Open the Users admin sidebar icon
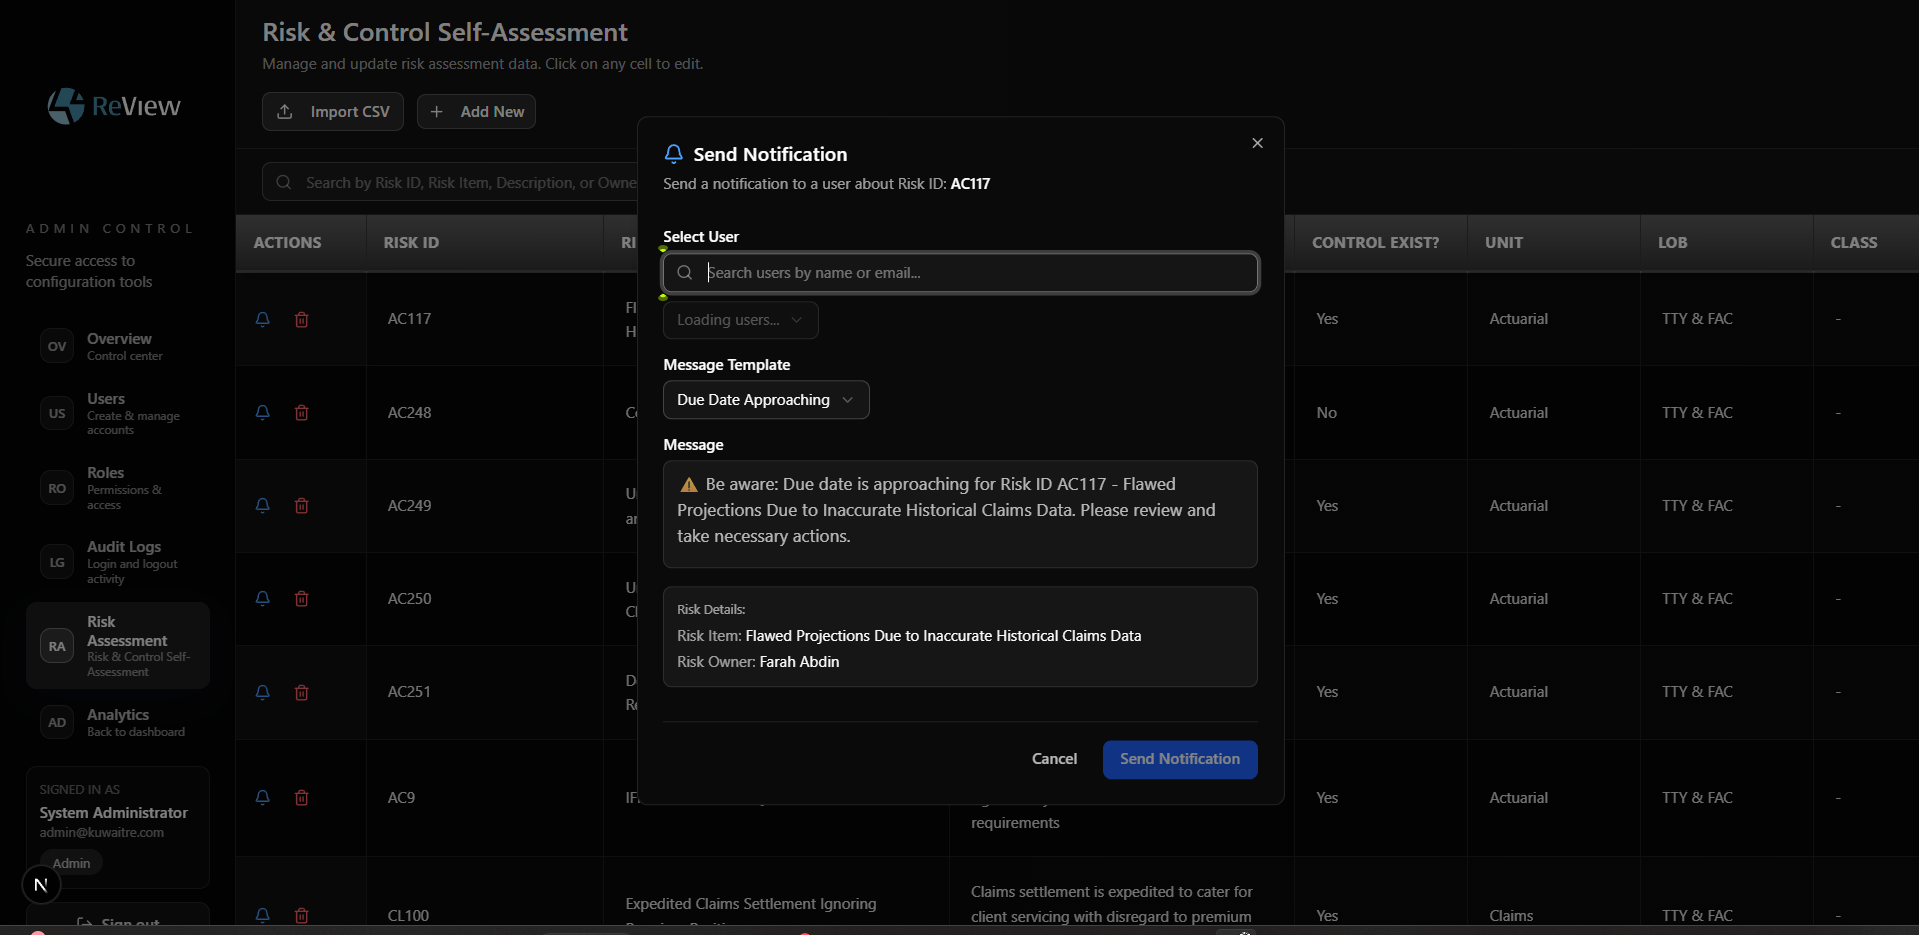 click(x=57, y=413)
